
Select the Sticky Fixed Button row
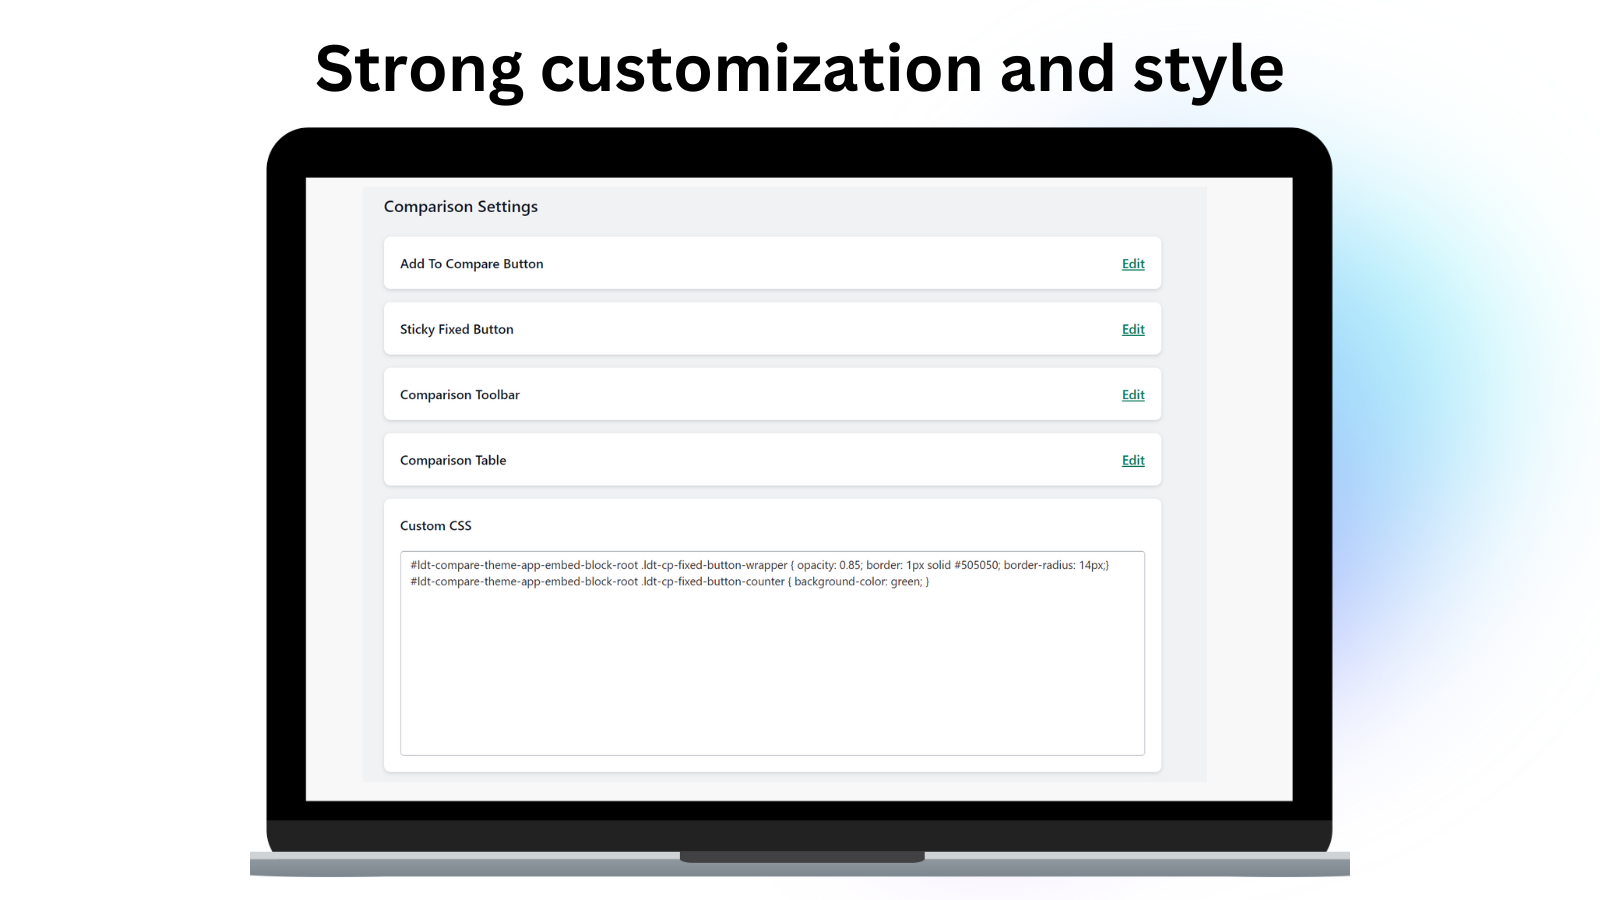coord(770,328)
